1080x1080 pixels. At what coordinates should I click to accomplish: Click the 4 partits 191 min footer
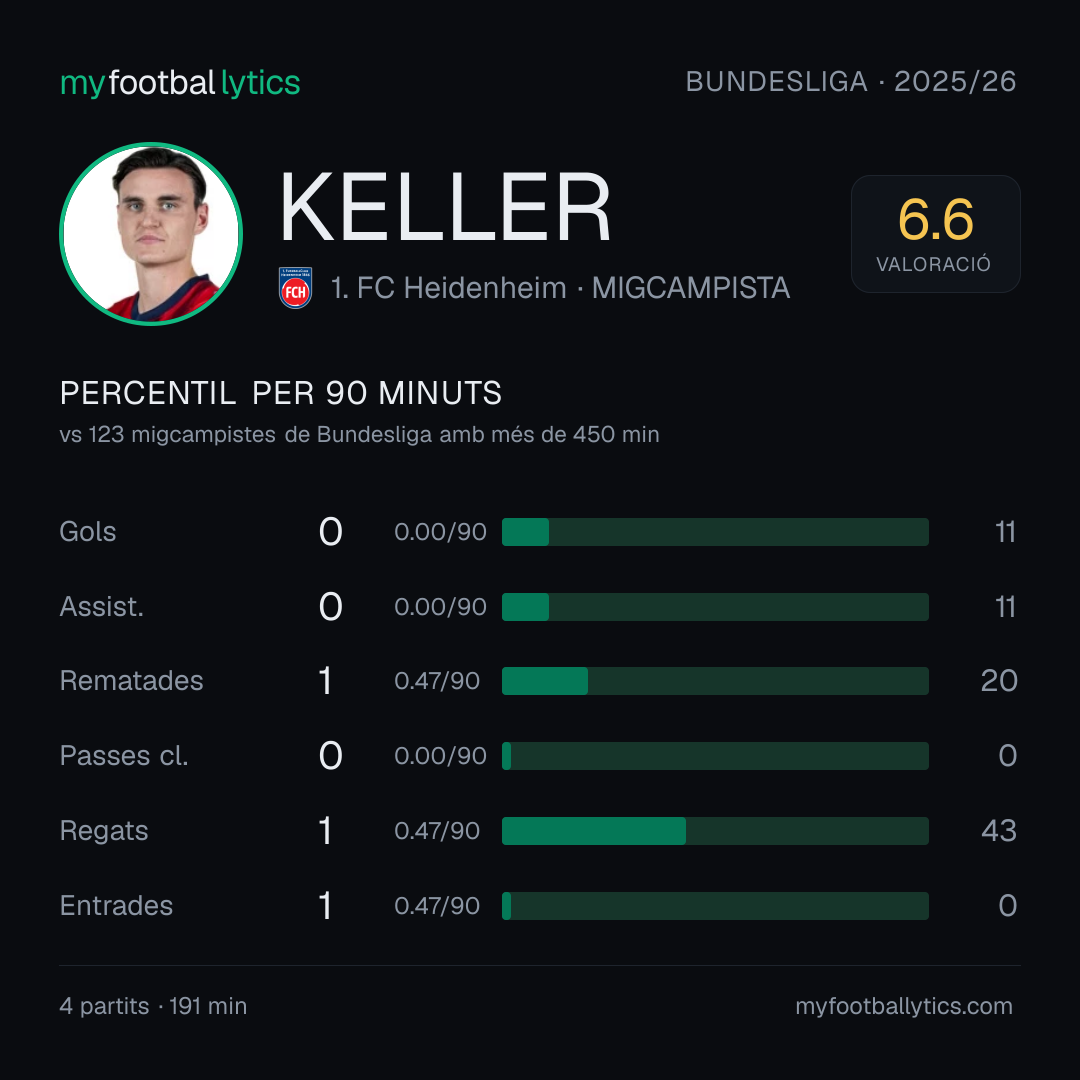coord(153,1006)
